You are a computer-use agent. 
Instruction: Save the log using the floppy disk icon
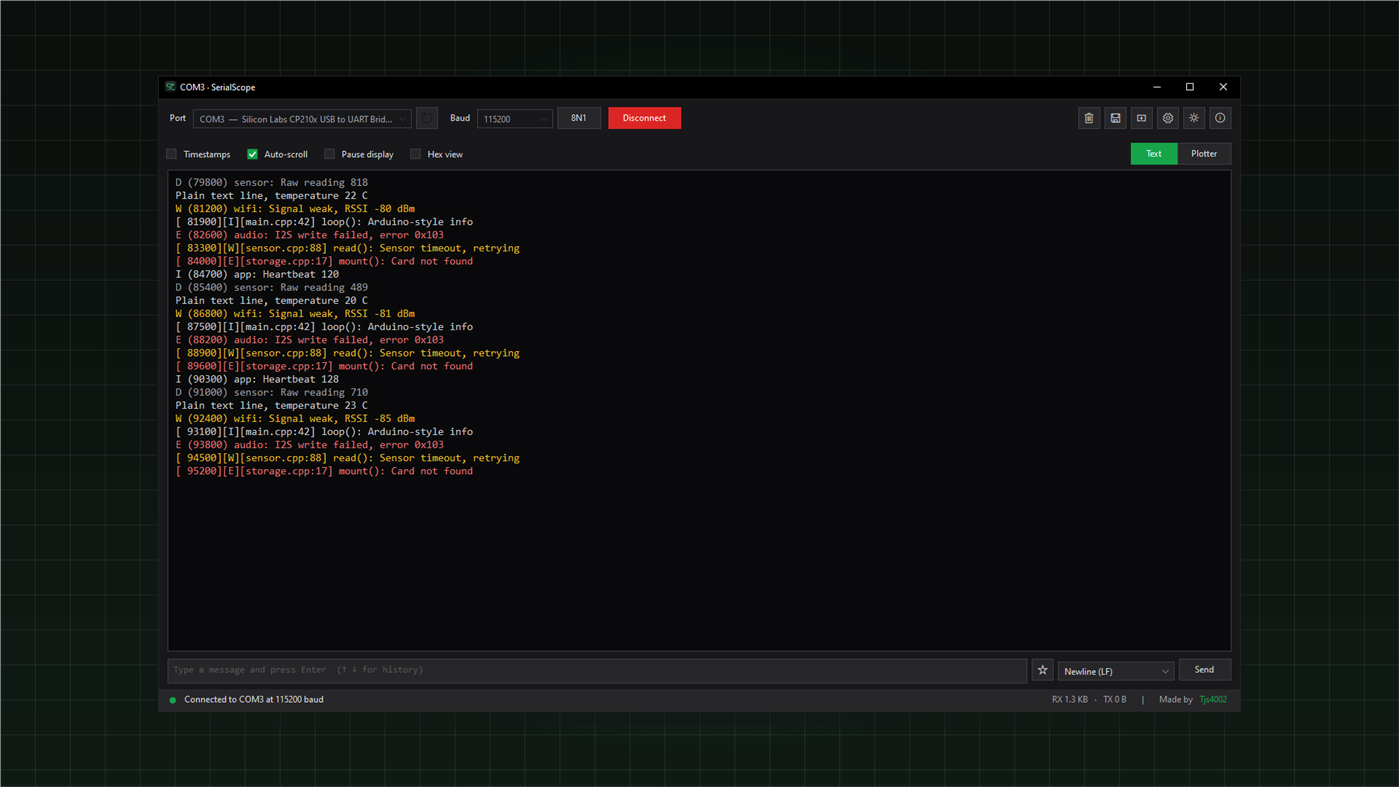click(x=1115, y=118)
